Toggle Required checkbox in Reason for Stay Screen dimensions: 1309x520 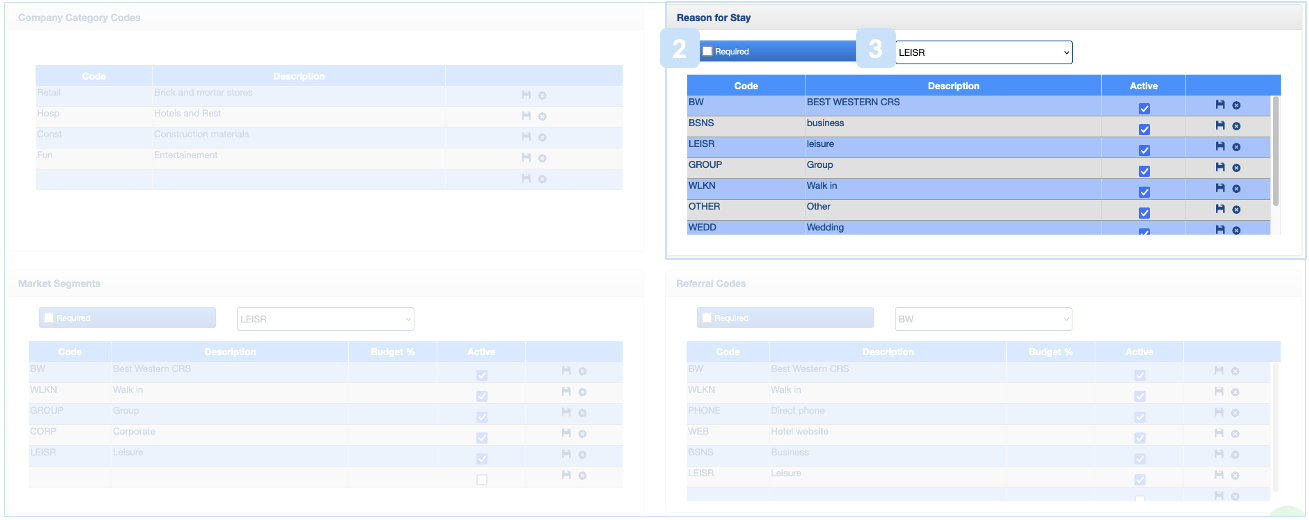pyautogui.click(x=708, y=52)
